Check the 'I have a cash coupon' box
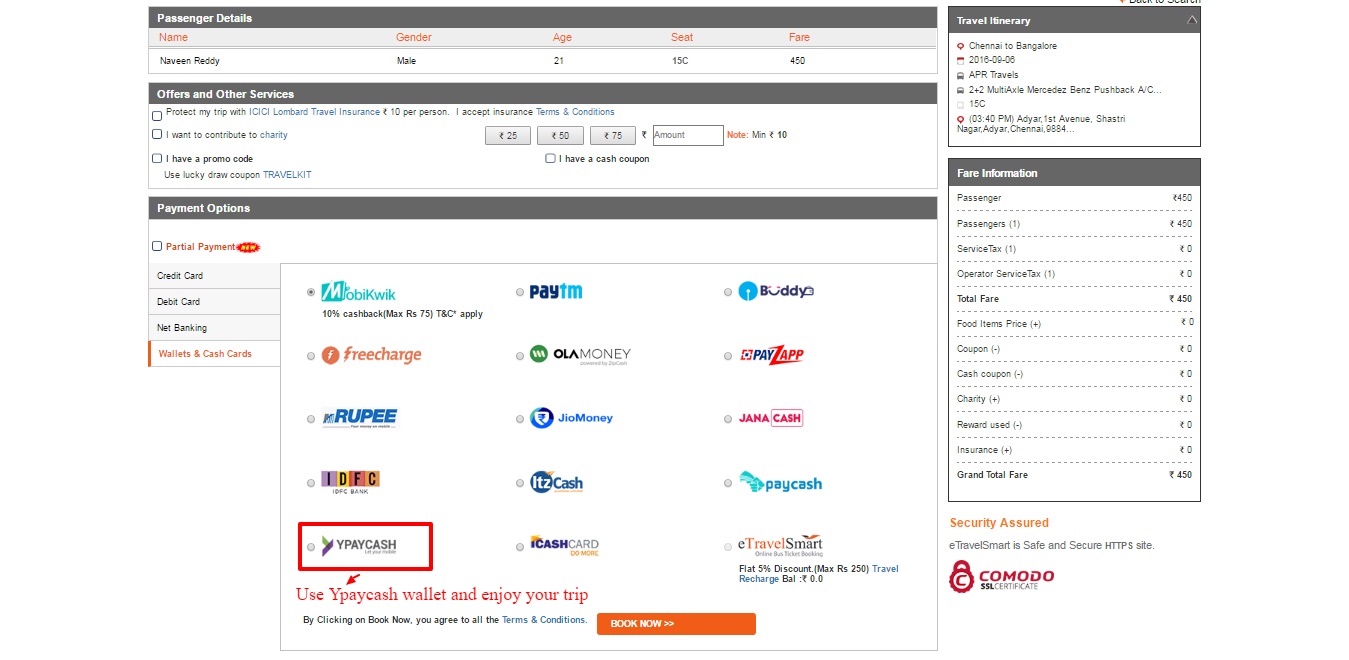This screenshot has height=660, width=1349. (x=550, y=158)
